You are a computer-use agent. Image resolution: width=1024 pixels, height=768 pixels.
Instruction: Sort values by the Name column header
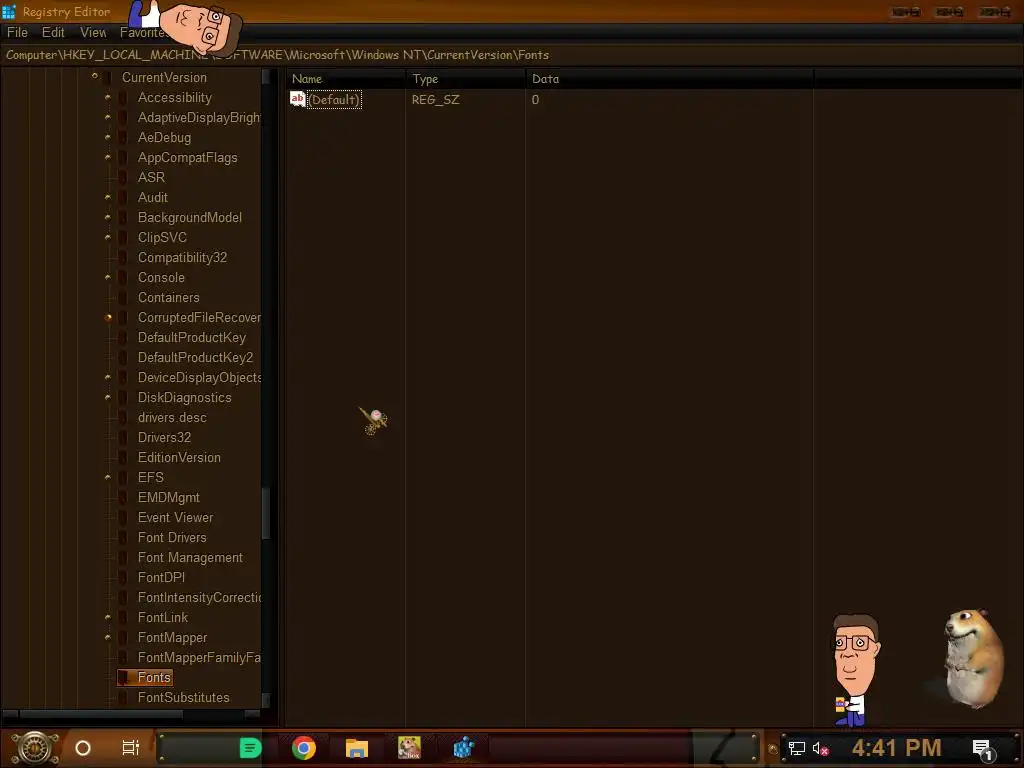pos(345,78)
